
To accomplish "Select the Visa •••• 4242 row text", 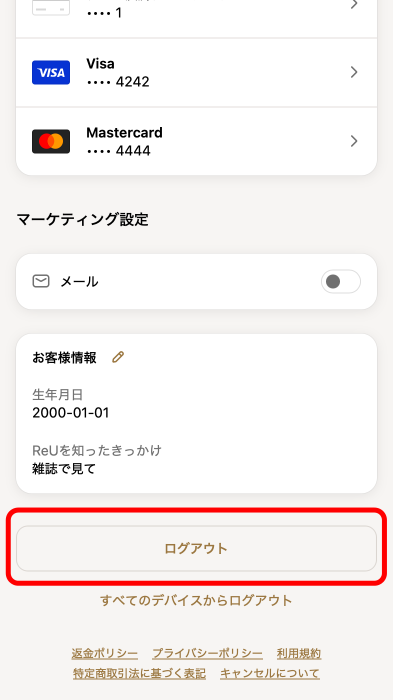I will pos(118,72).
